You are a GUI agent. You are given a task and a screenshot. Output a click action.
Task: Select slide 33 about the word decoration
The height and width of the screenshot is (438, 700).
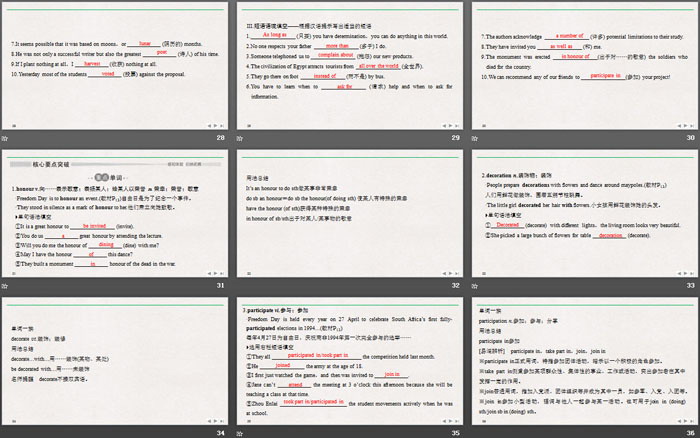584,212
